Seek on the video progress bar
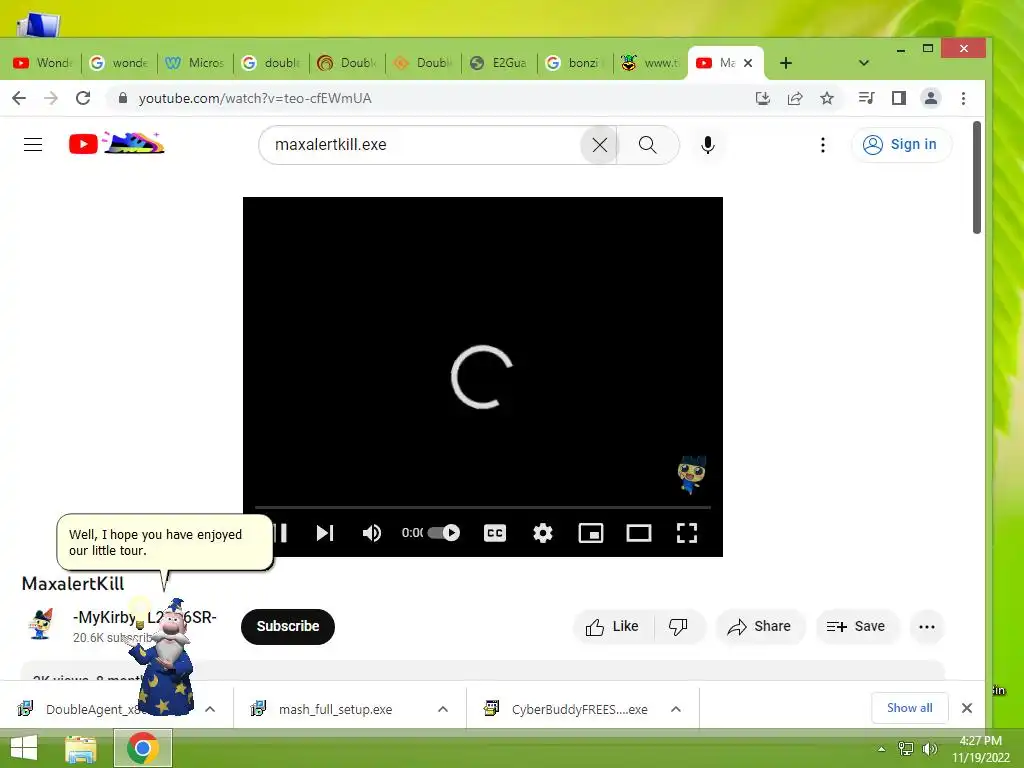Viewport: 1024px width, 768px height. [x=483, y=507]
